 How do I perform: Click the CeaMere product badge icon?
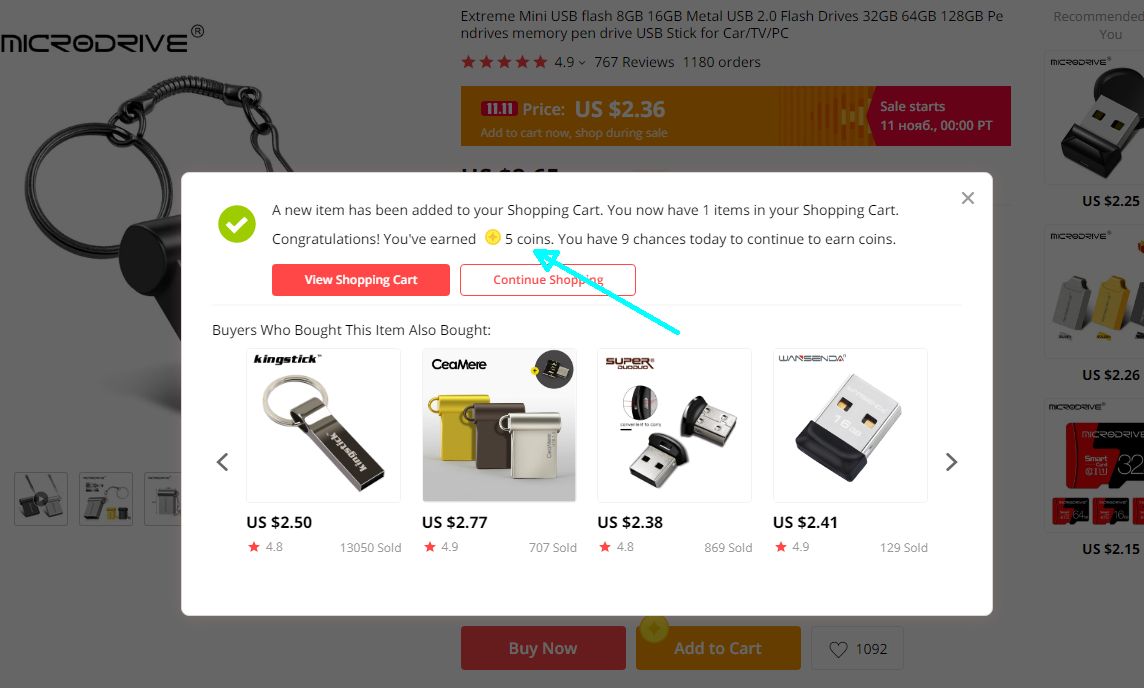[x=552, y=369]
